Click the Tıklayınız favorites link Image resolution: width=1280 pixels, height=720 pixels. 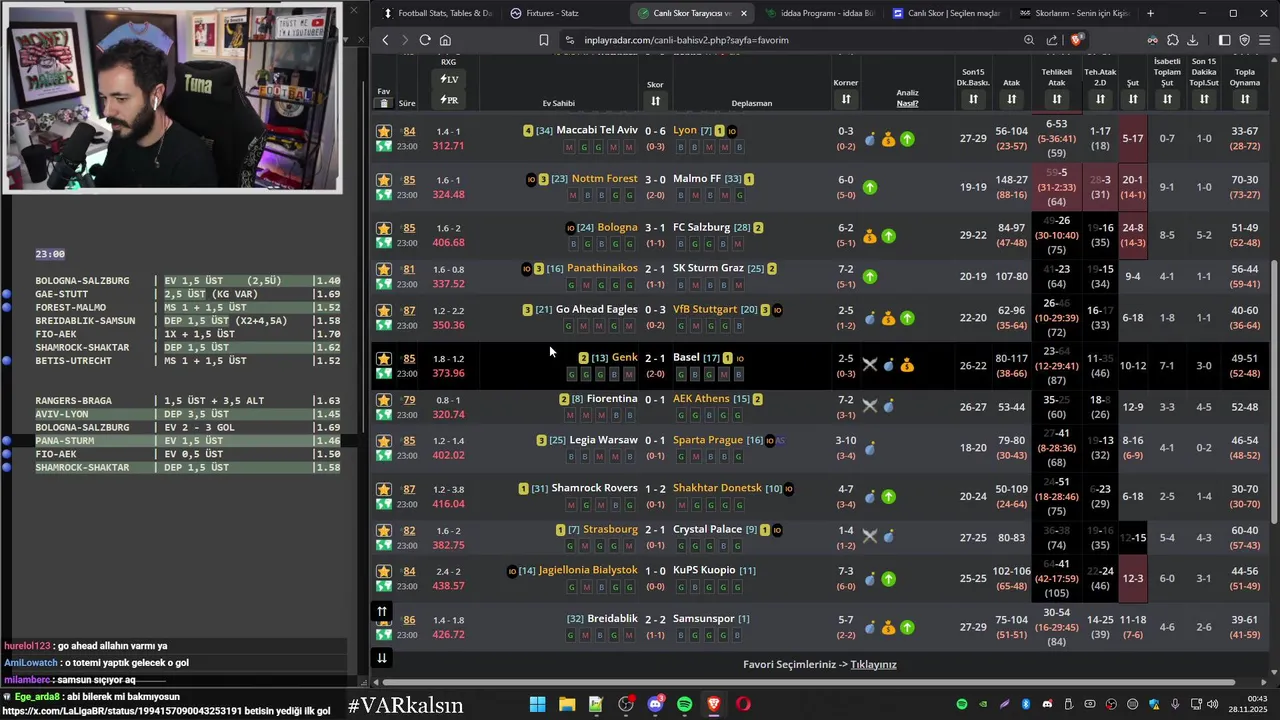tap(873, 664)
